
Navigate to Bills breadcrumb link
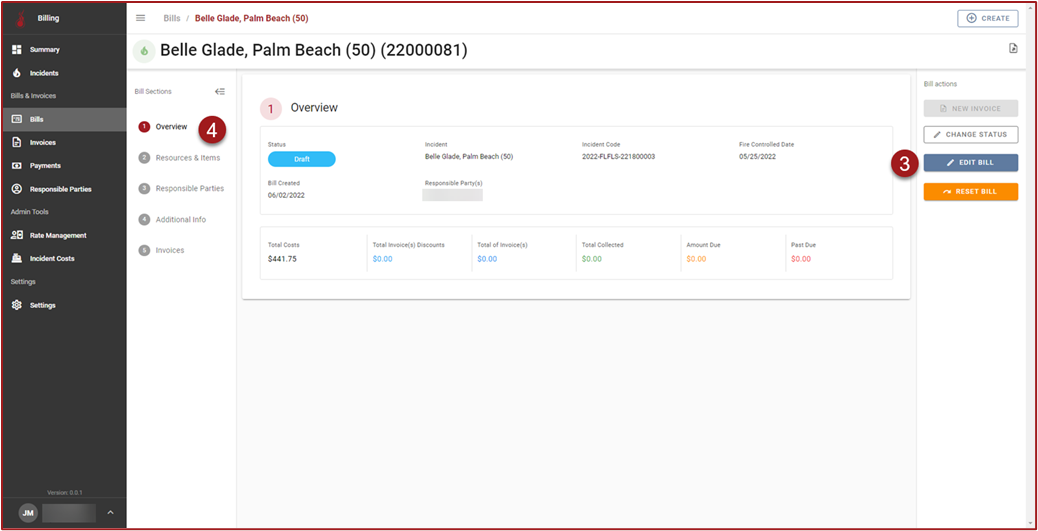click(x=172, y=18)
